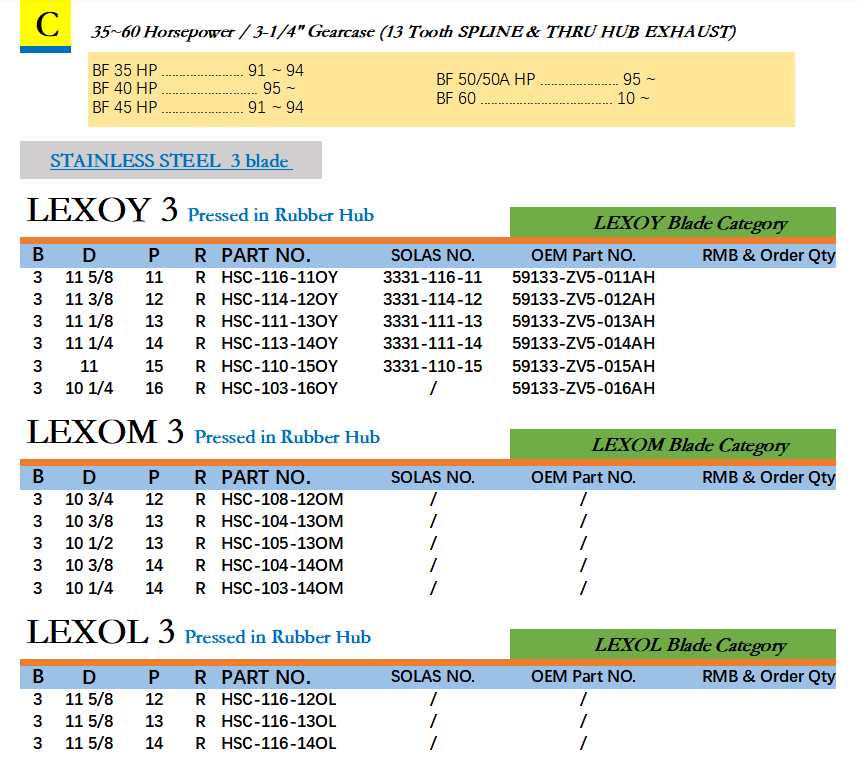Click the LEXOY Blade Category banner

[x=673, y=222]
